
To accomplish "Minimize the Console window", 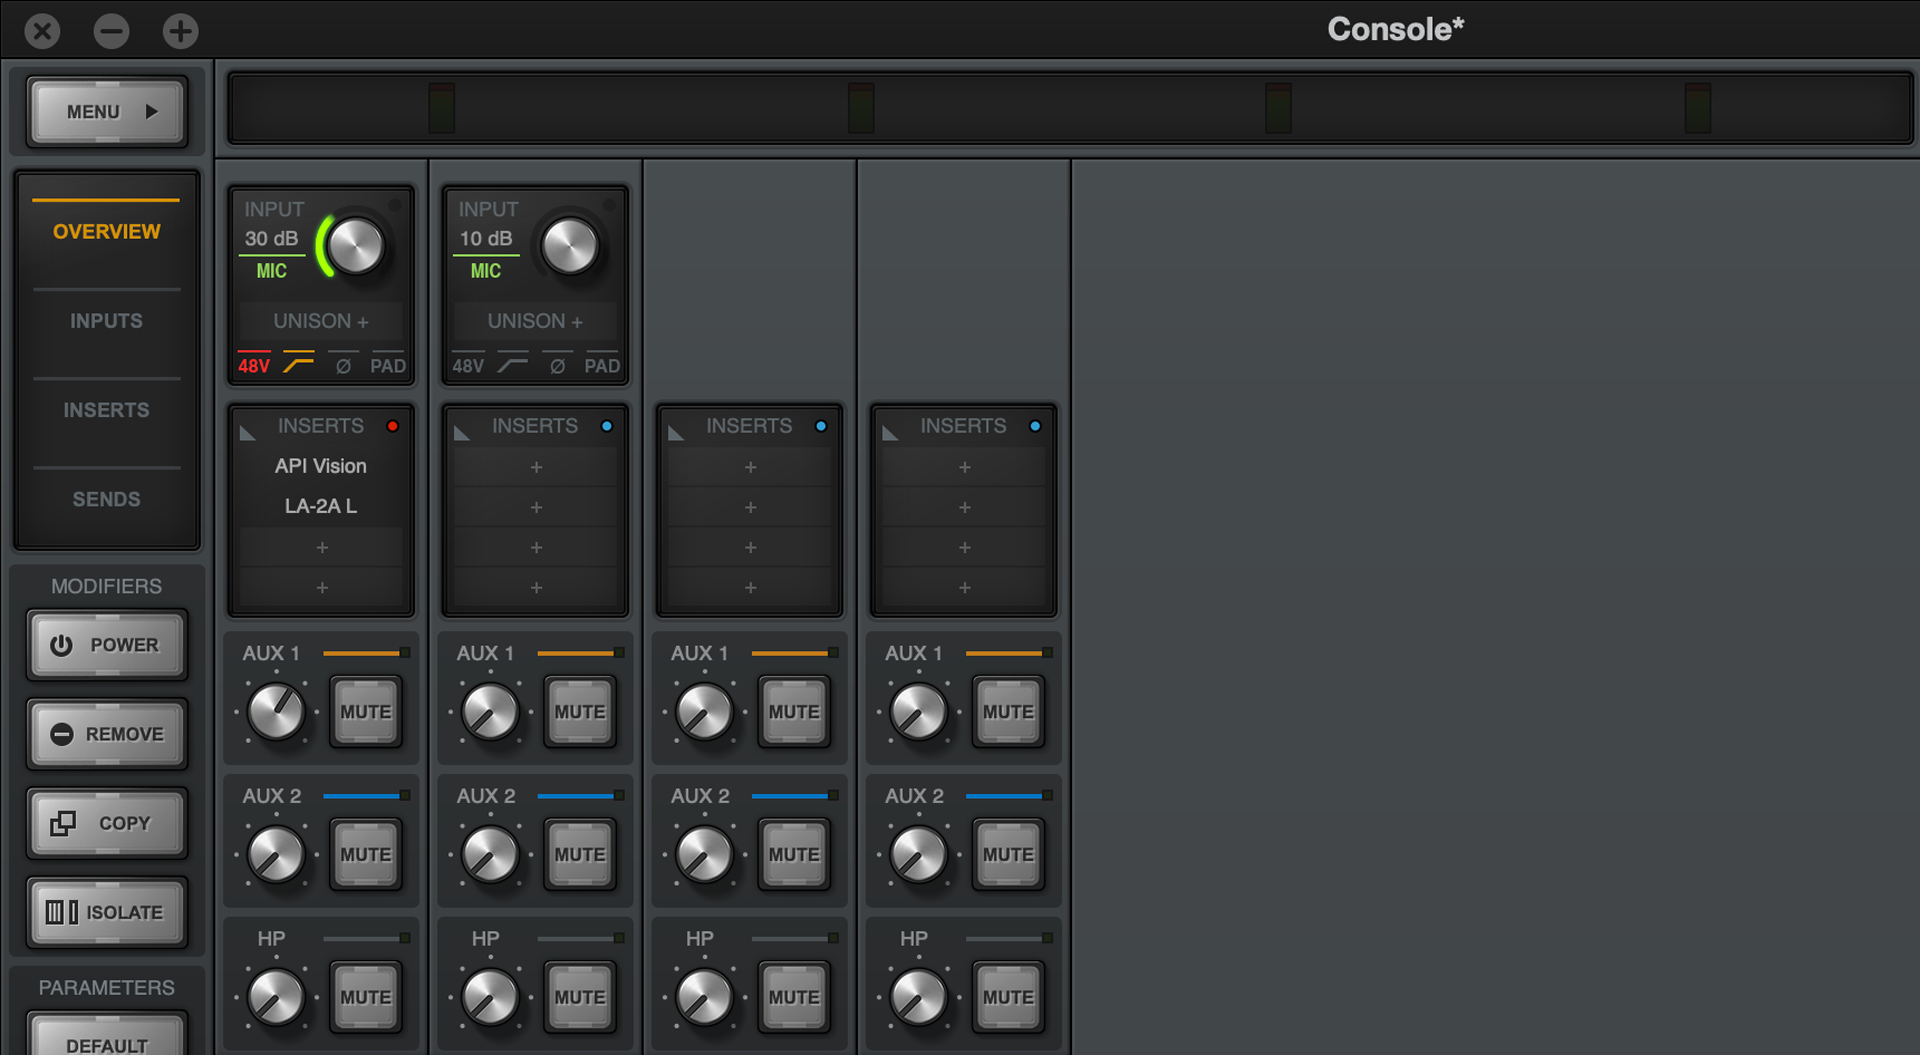I will pyautogui.click(x=111, y=31).
